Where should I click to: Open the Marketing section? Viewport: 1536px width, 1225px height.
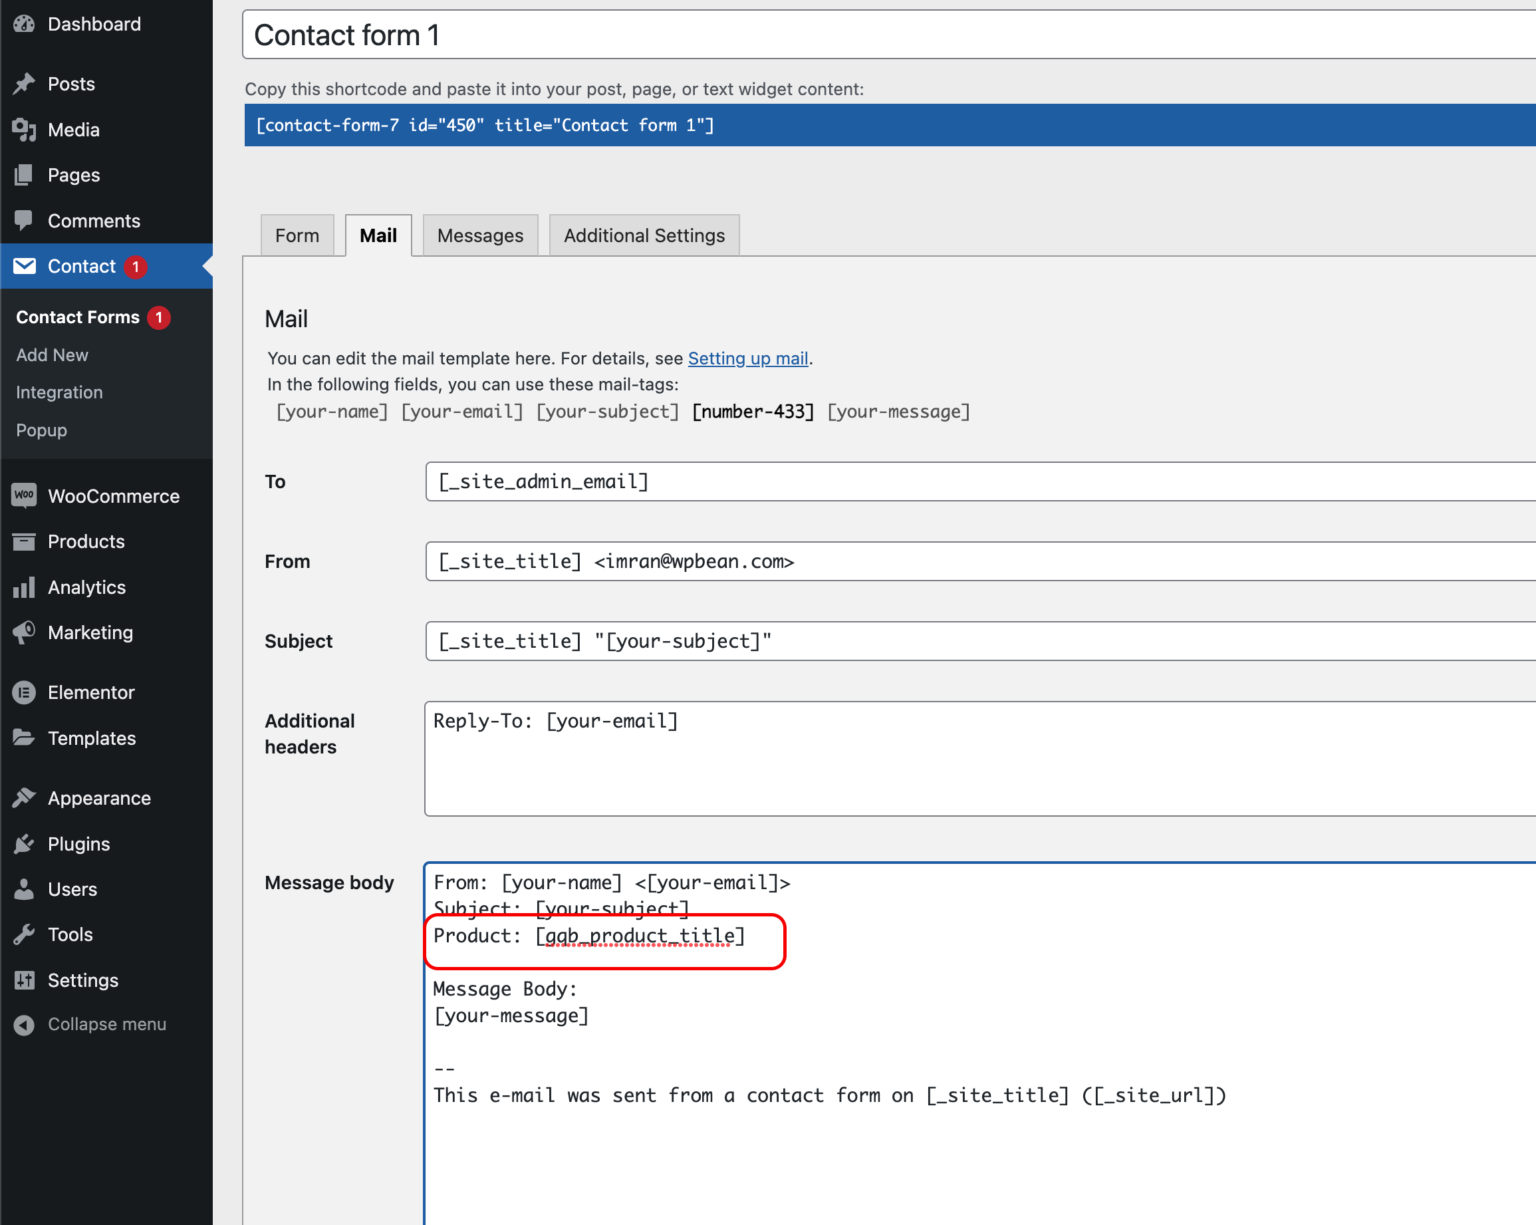pos(90,632)
